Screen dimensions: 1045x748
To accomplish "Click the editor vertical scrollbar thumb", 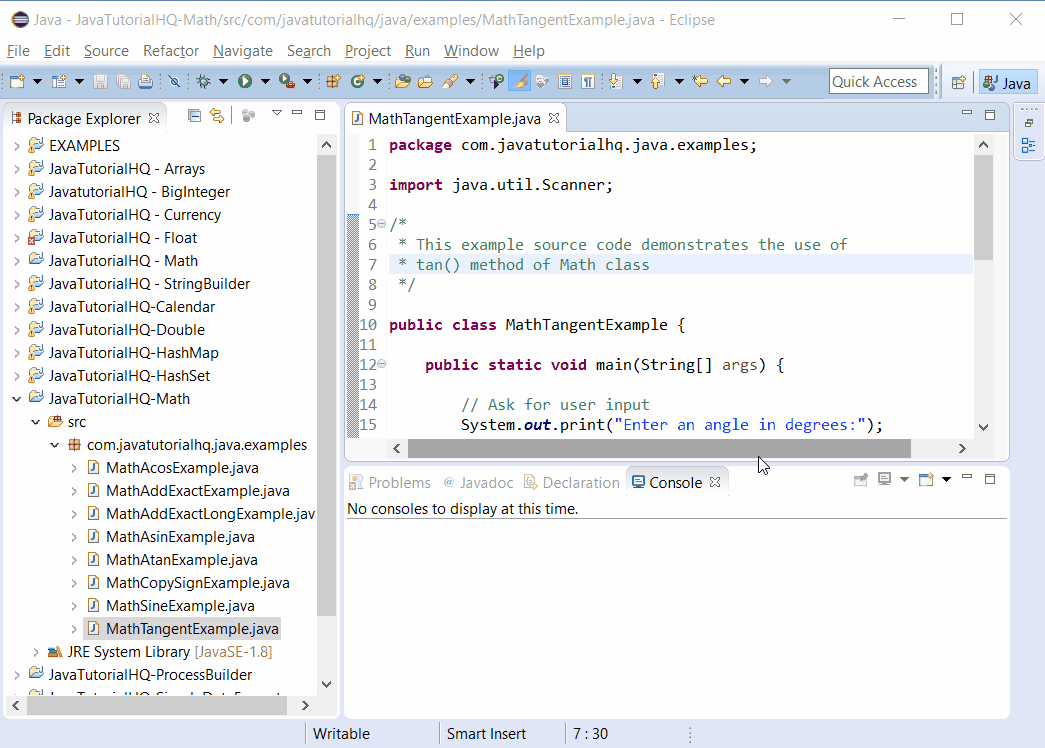I will tap(983, 207).
